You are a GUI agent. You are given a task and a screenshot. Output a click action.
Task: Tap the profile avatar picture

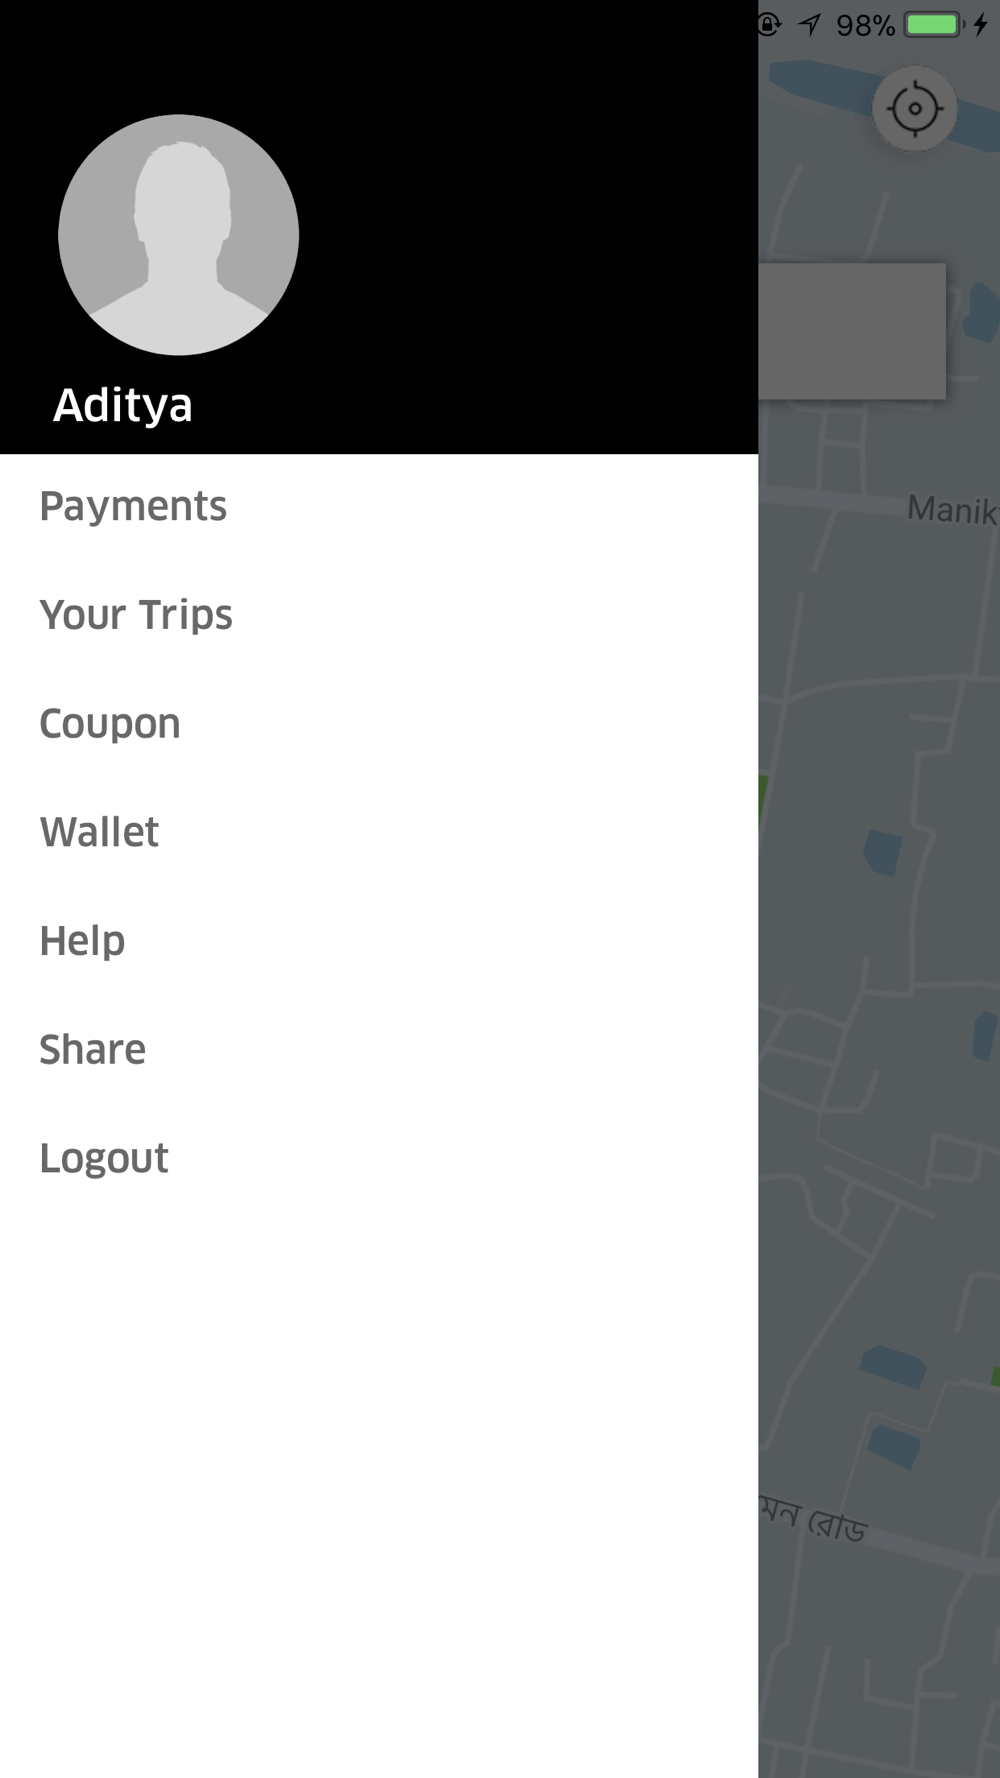point(178,235)
